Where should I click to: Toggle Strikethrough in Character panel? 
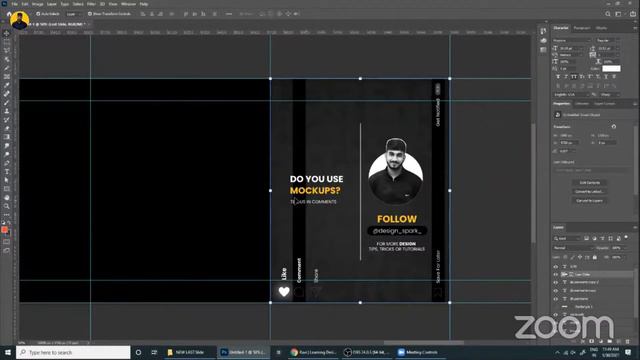coord(614,77)
